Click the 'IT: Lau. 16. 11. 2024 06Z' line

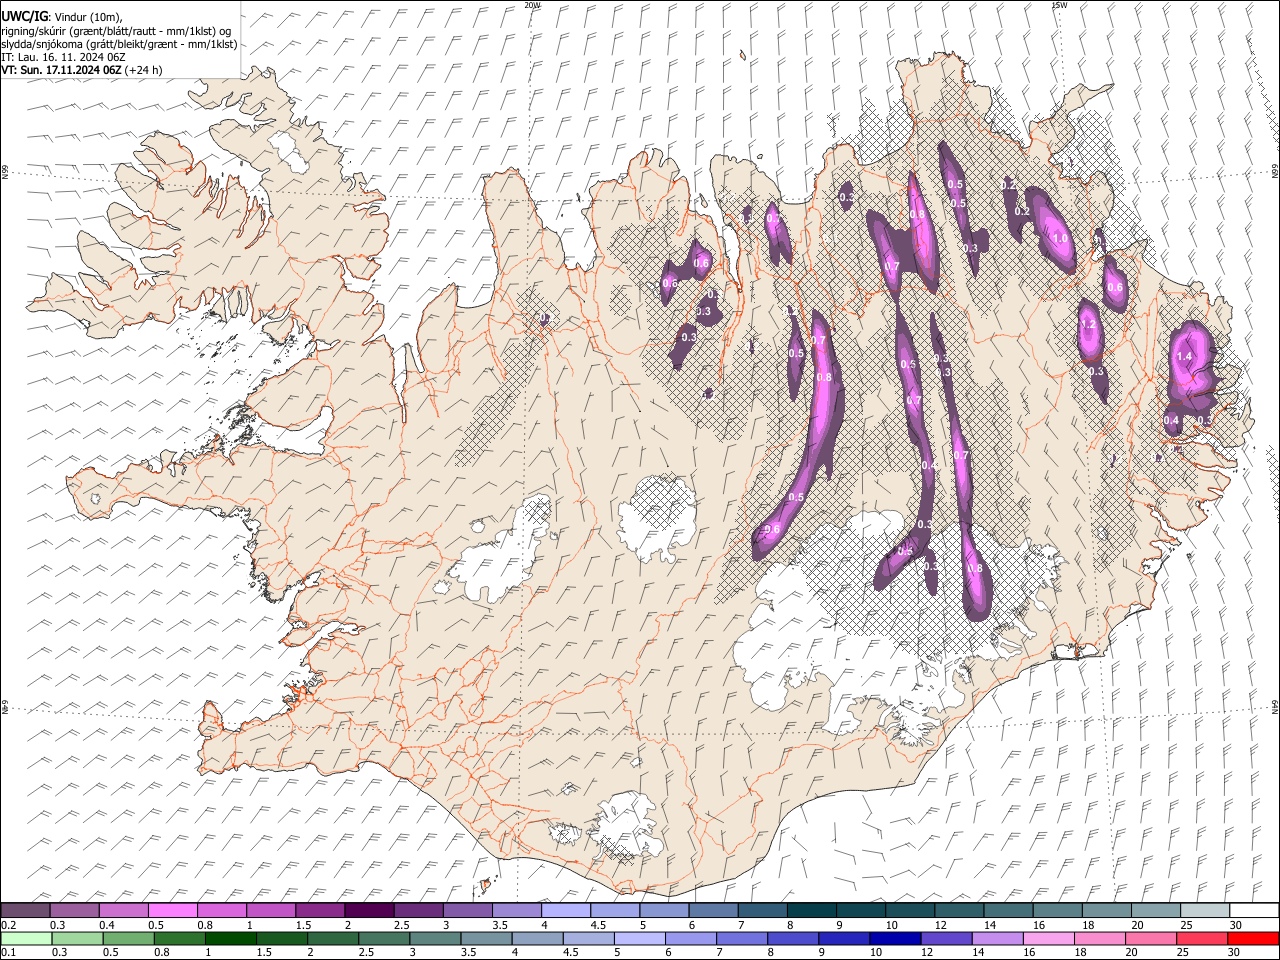pos(63,57)
